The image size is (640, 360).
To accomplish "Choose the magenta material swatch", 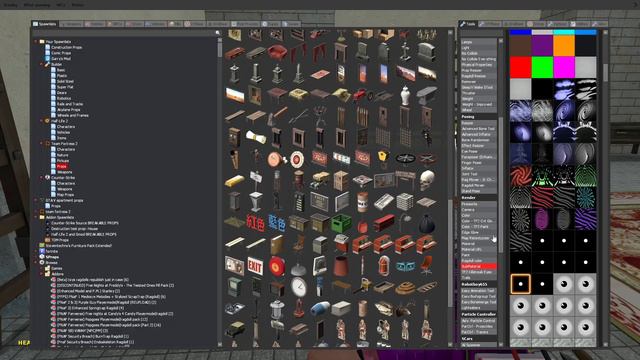I will point(564,67).
